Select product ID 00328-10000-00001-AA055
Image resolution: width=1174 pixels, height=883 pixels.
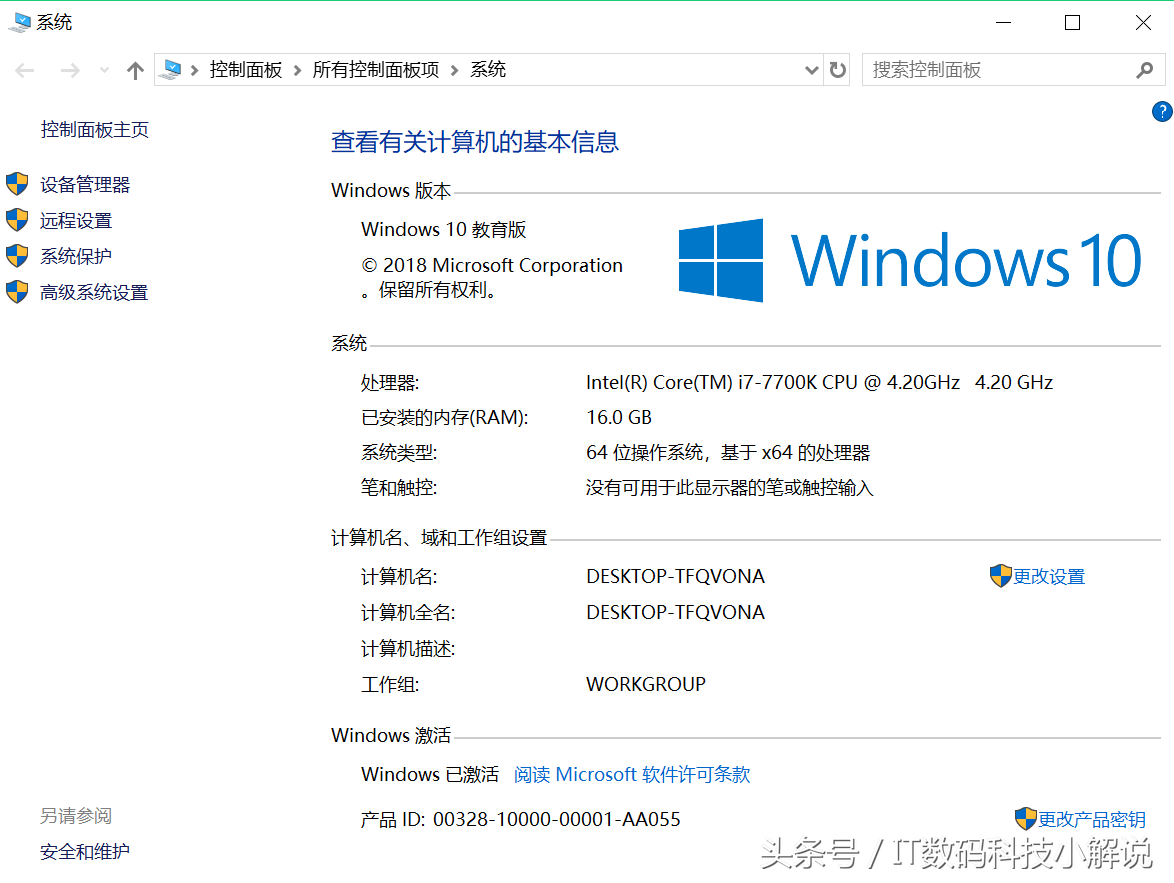556,819
